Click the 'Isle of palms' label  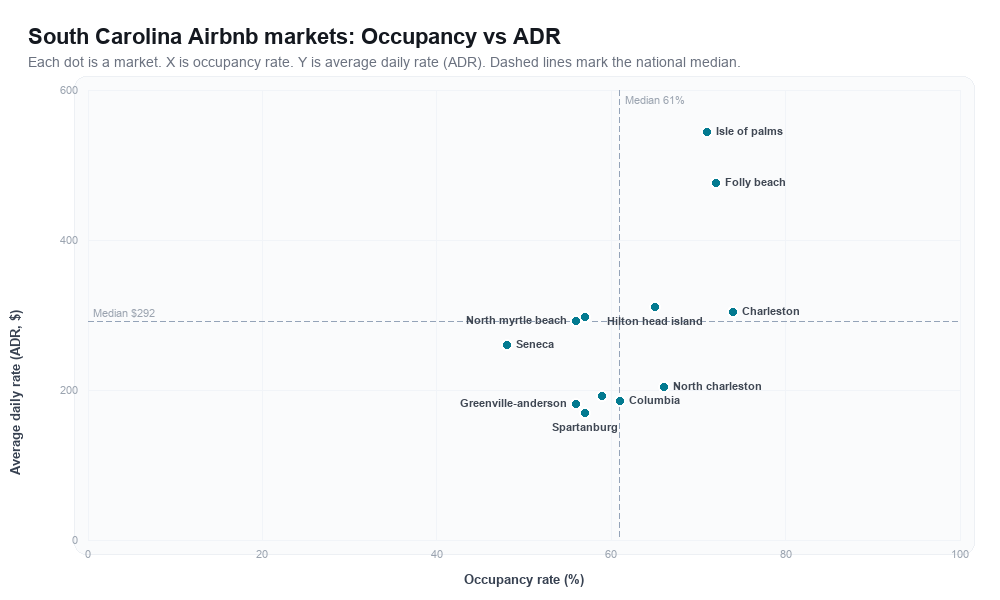[x=749, y=131]
